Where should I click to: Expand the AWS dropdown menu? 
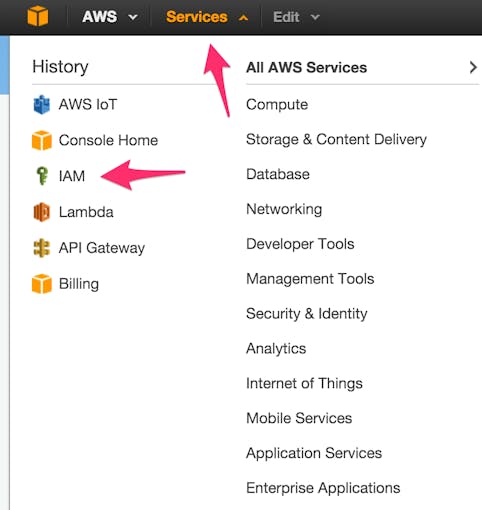pos(110,17)
